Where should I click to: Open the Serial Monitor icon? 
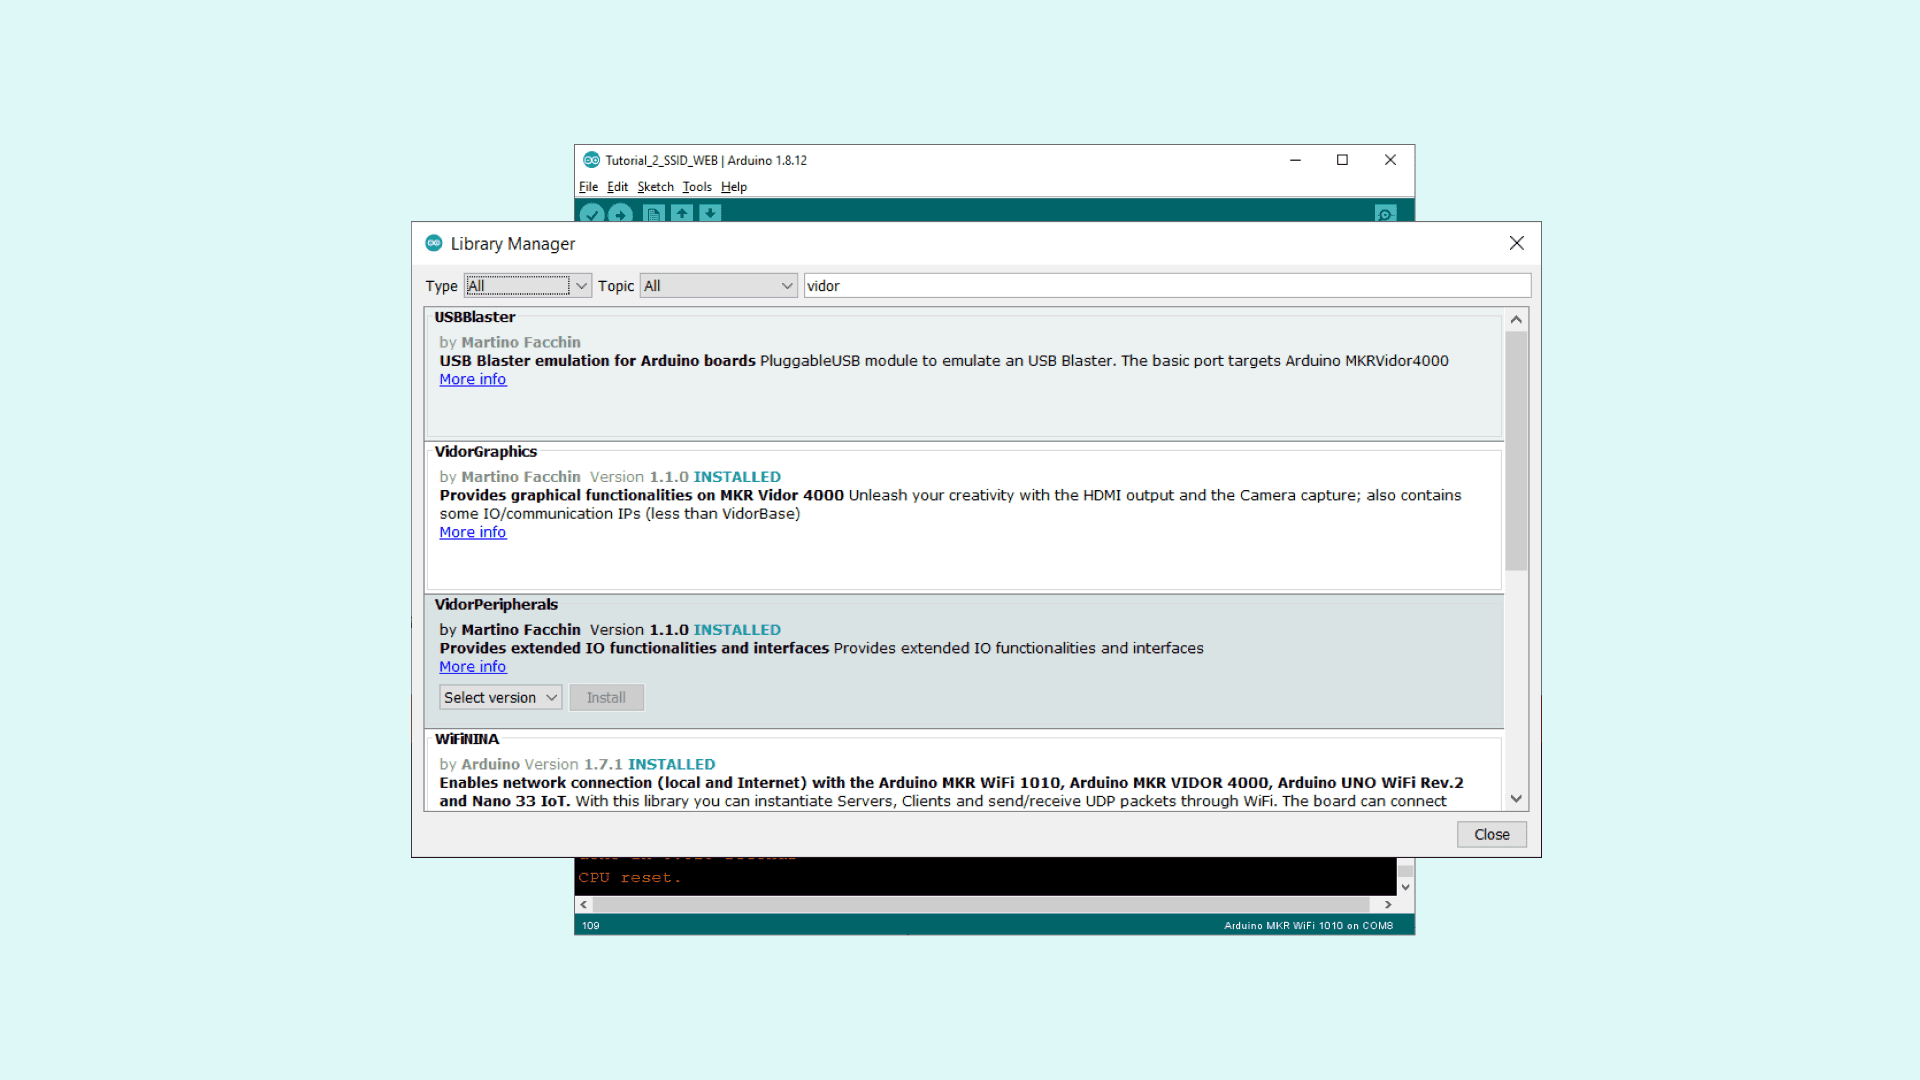[x=1385, y=213]
